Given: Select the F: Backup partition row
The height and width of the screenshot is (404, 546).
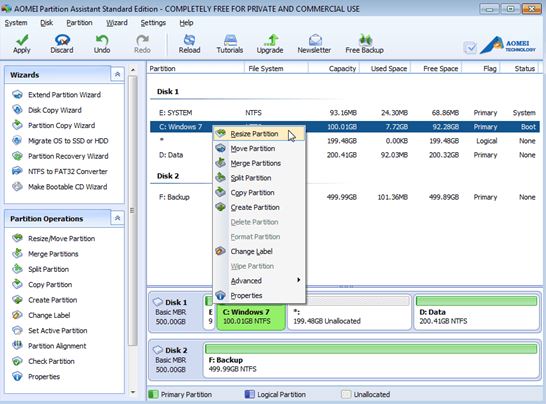Looking at the screenshot, I should point(345,197).
